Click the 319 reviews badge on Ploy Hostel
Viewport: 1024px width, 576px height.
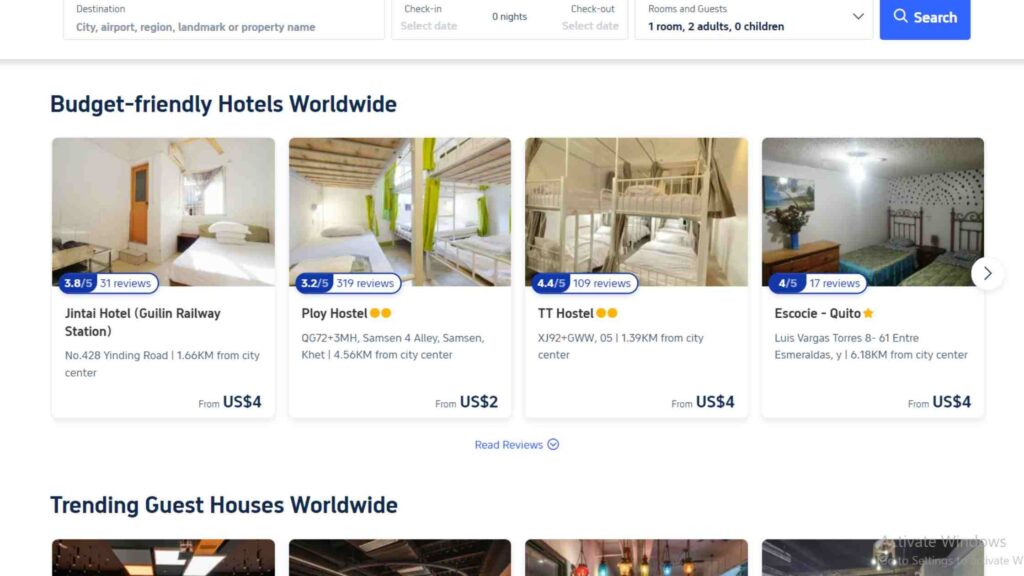click(x=365, y=283)
